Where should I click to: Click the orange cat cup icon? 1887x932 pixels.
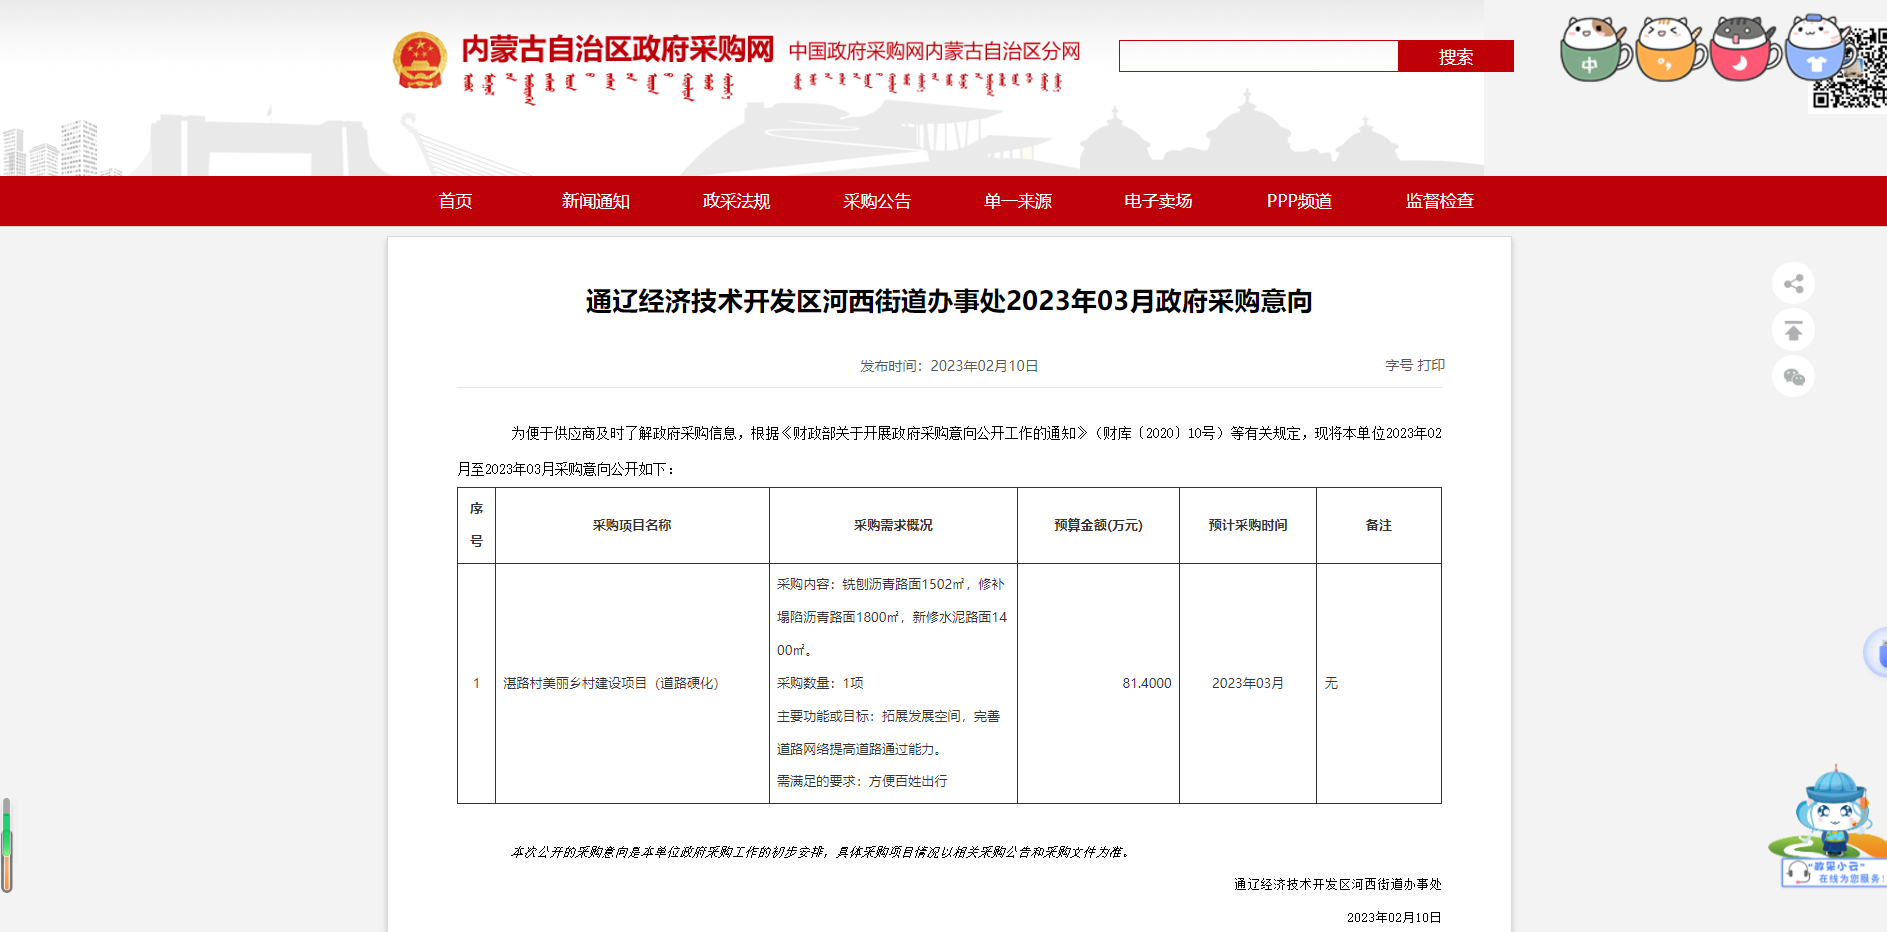pyautogui.click(x=1668, y=50)
